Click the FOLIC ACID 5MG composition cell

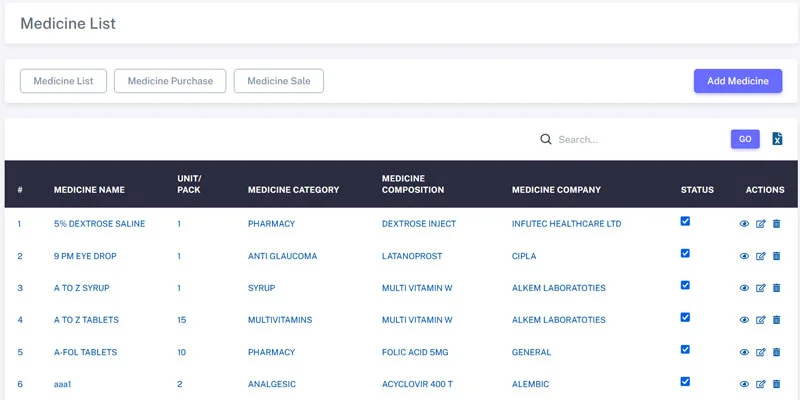415,352
